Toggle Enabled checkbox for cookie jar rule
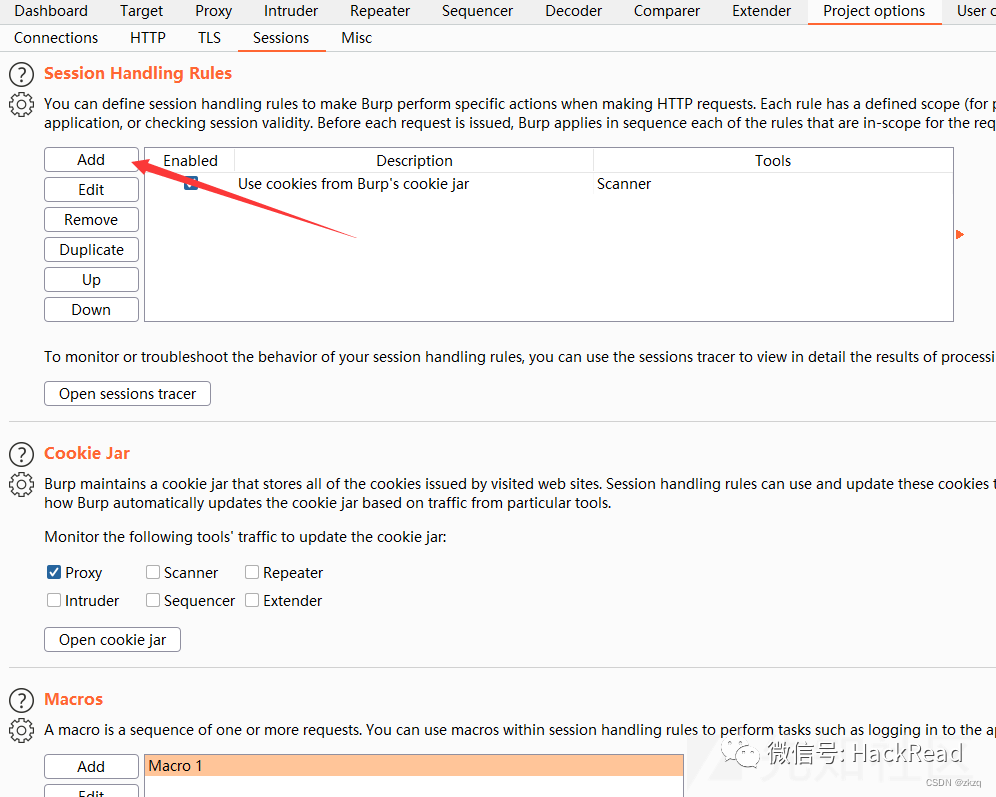This screenshot has height=797, width=996. (x=191, y=184)
